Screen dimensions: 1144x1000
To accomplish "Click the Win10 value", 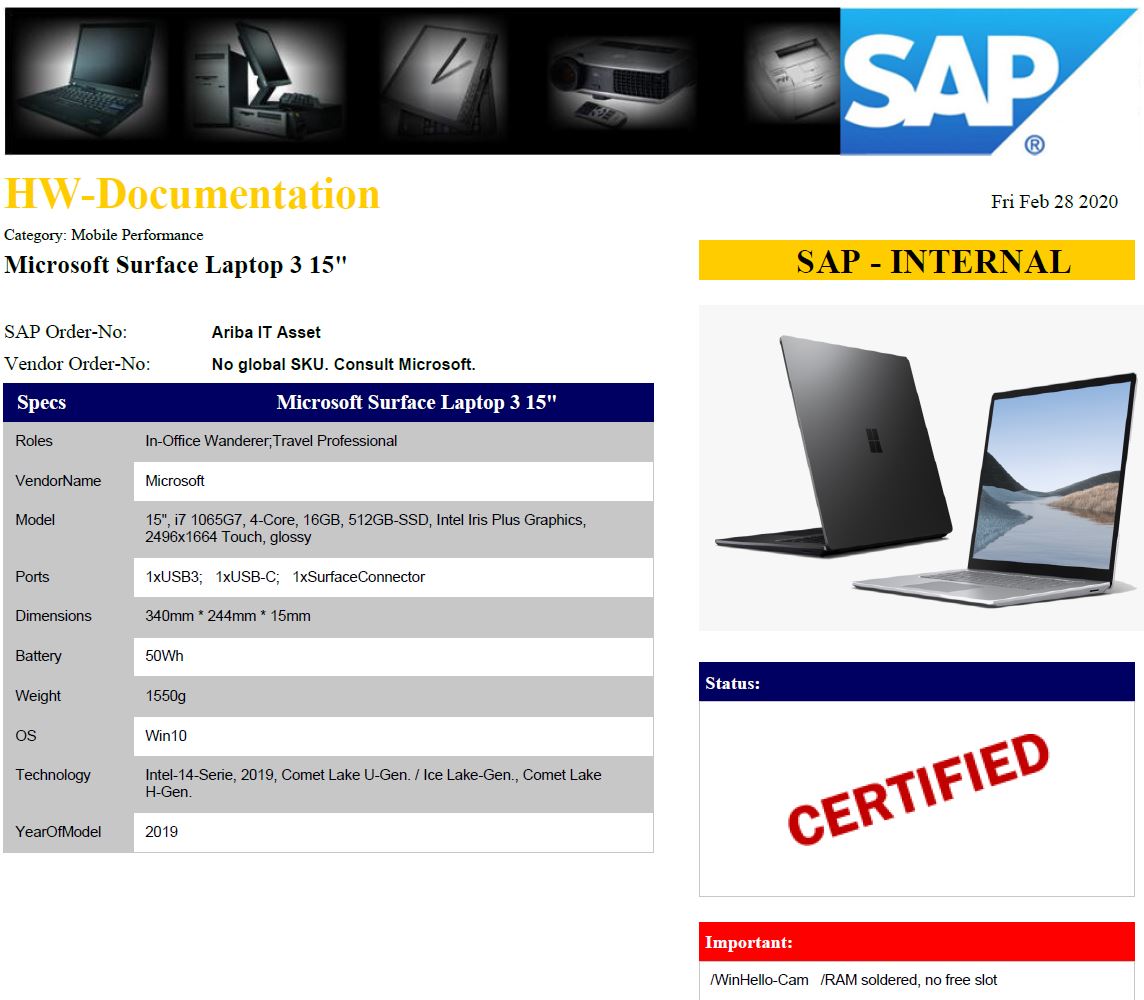I will [x=166, y=736].
